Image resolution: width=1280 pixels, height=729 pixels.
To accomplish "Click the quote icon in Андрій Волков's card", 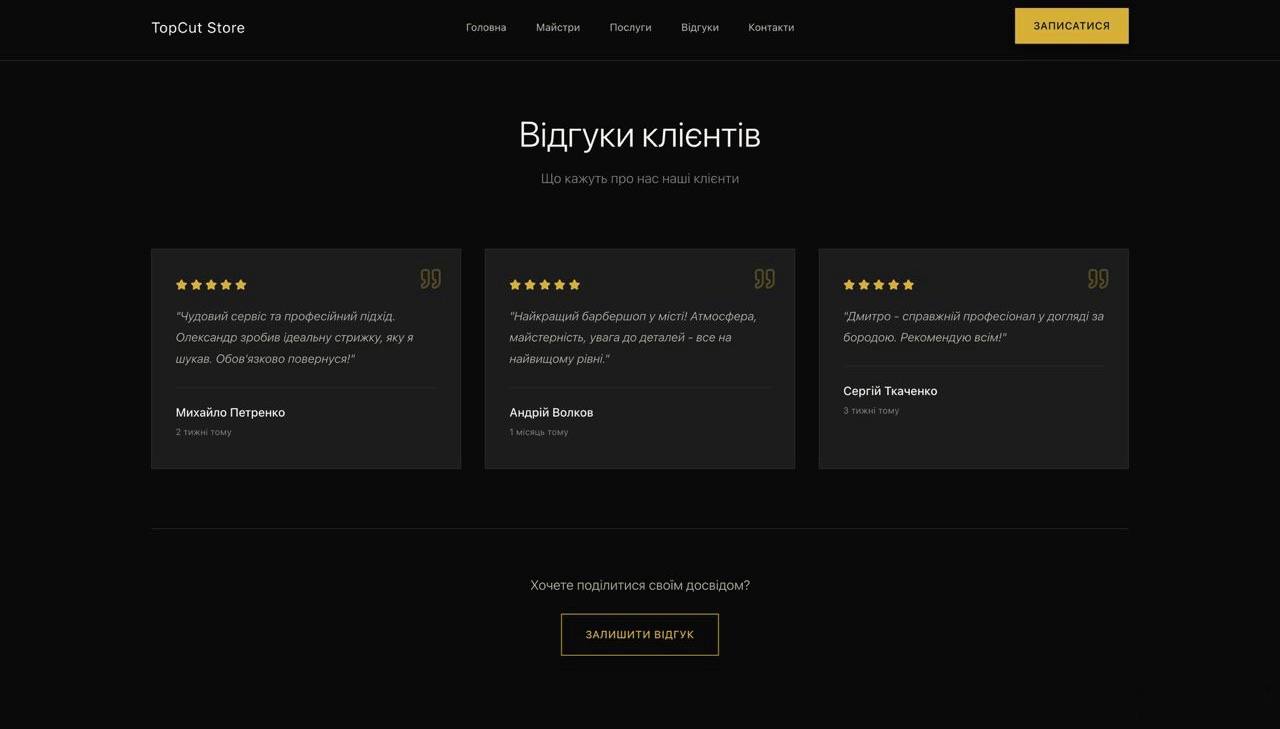I will 763,279.
